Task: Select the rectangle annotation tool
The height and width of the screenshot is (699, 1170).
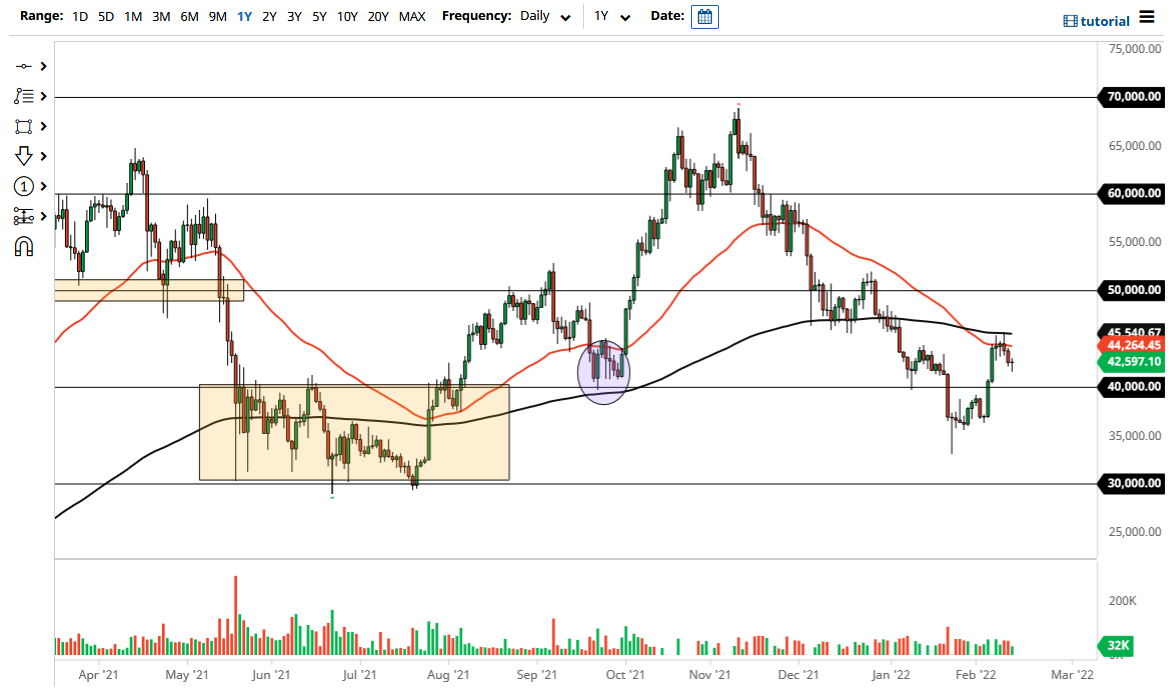Action: pyautogui.click(x=26, y=126)
